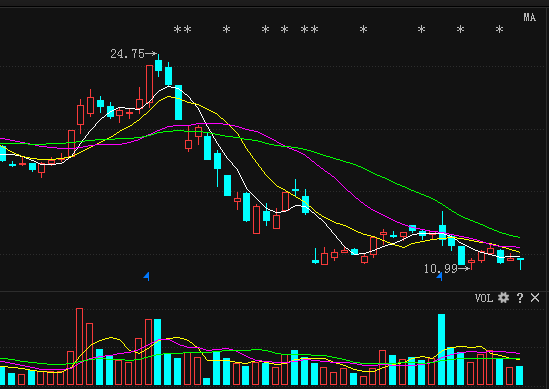Open help for the VOL indicator

pyautogui.click(x=520, y=298)
